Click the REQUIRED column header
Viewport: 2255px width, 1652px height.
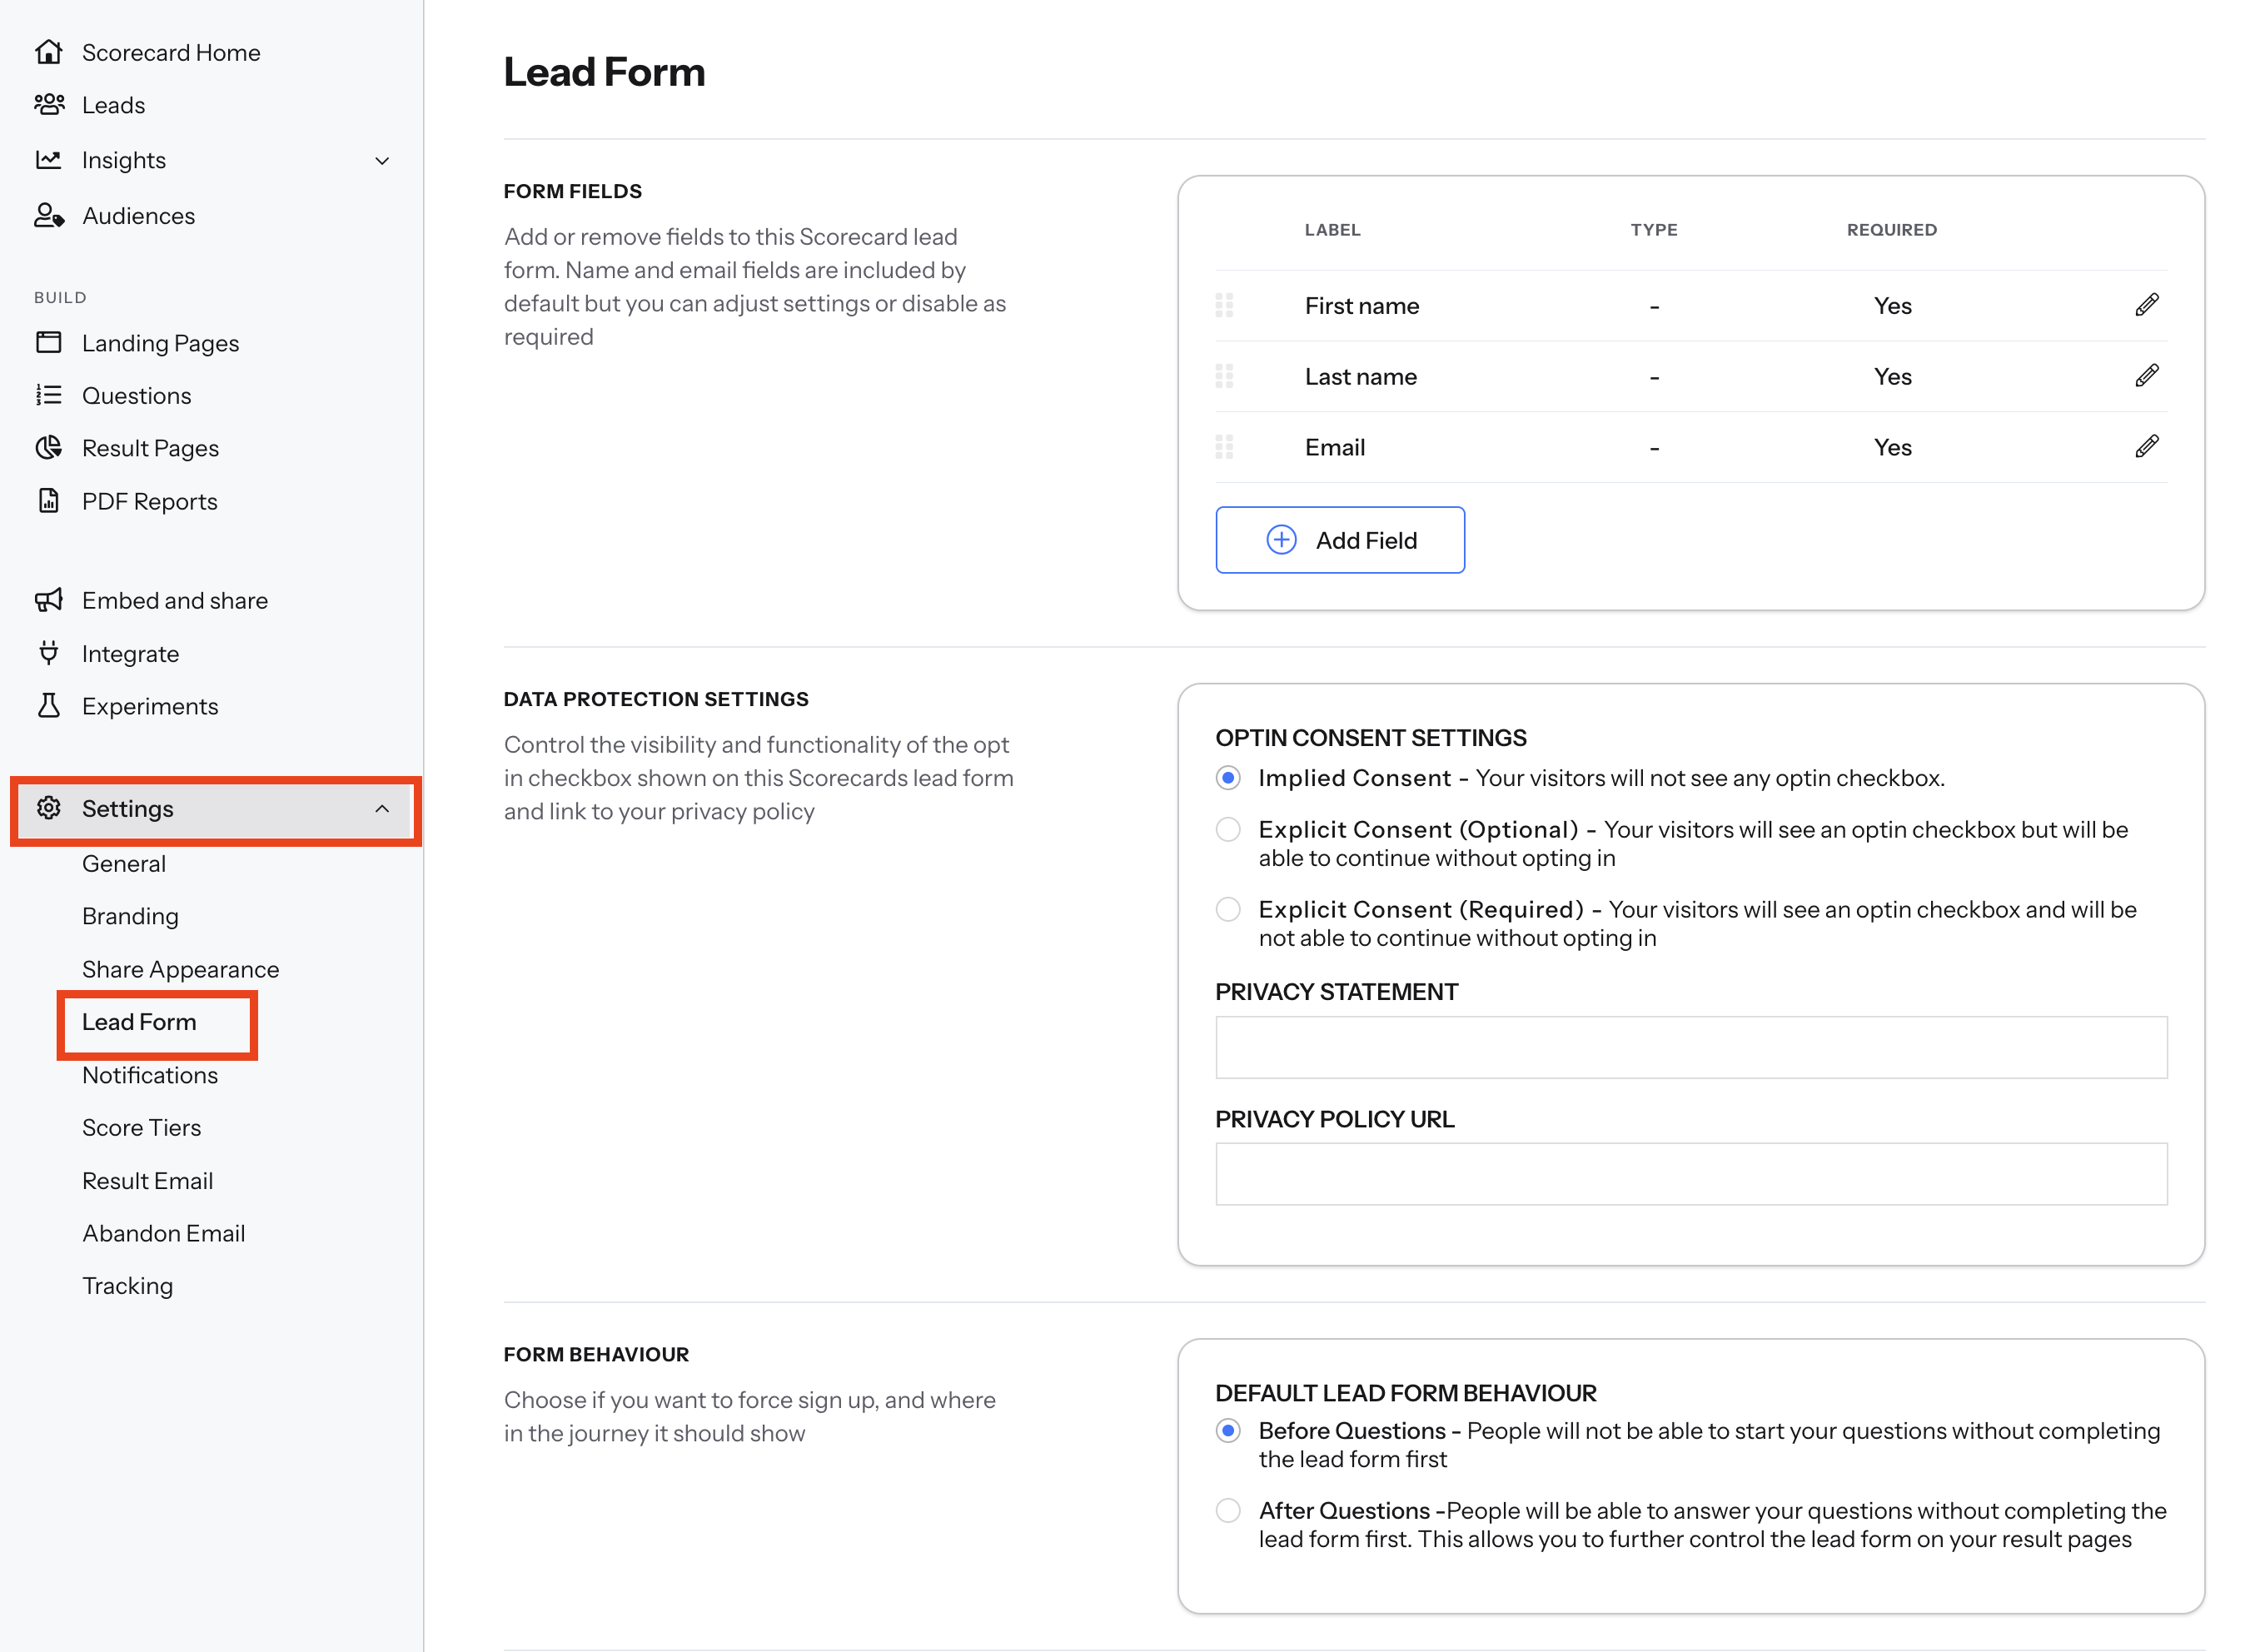(x=1891, y=230)
